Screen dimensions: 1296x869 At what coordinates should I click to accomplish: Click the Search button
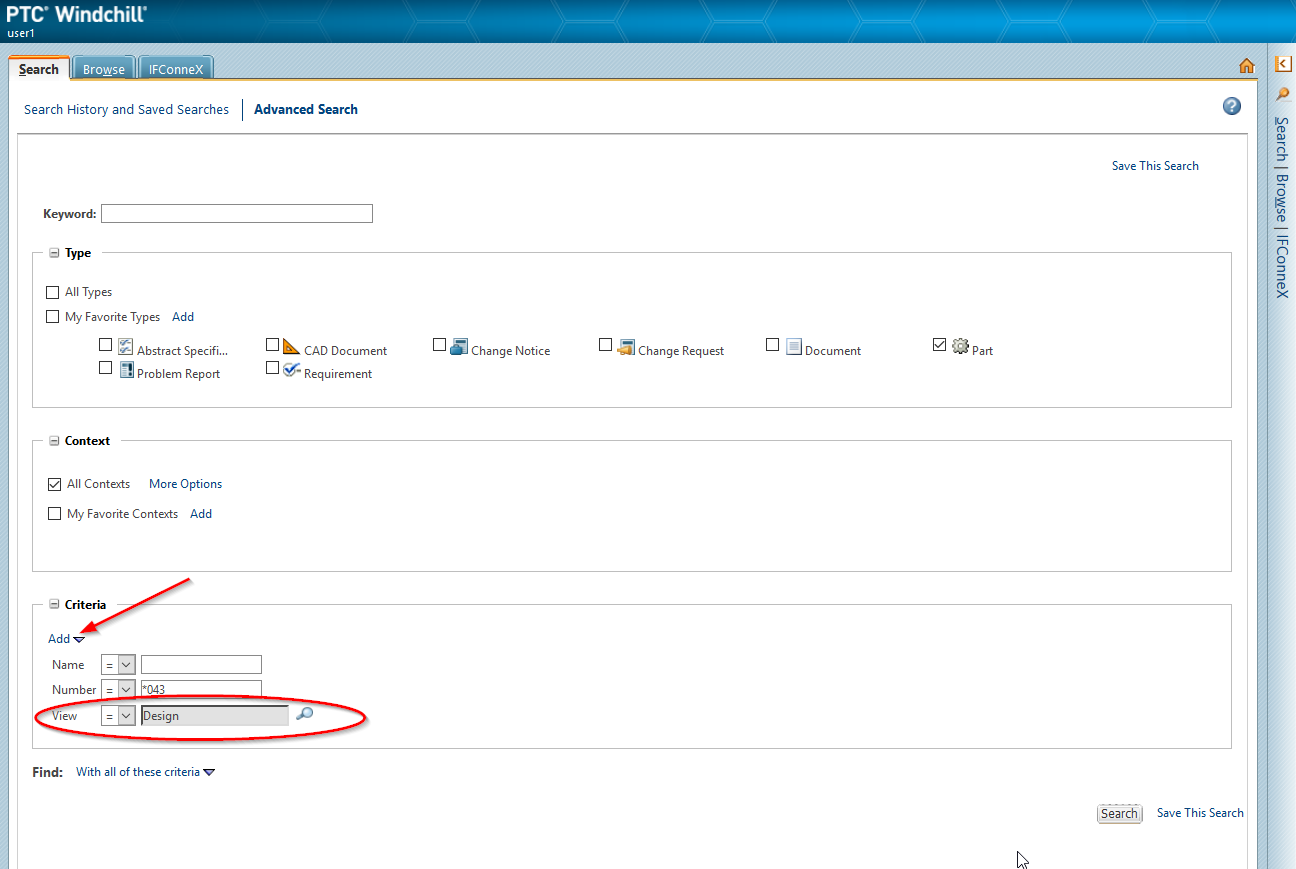[1119, 813]
